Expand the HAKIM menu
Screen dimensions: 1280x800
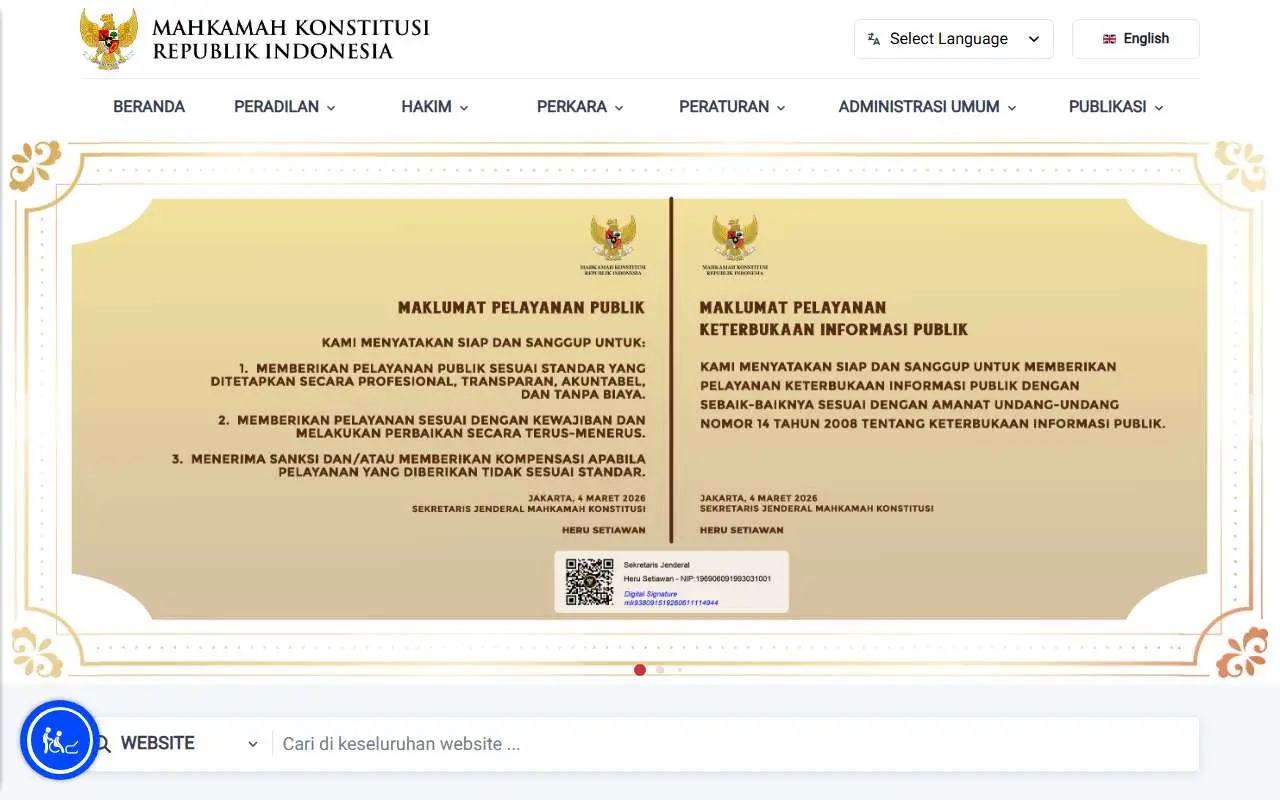[x=435, y=107]
